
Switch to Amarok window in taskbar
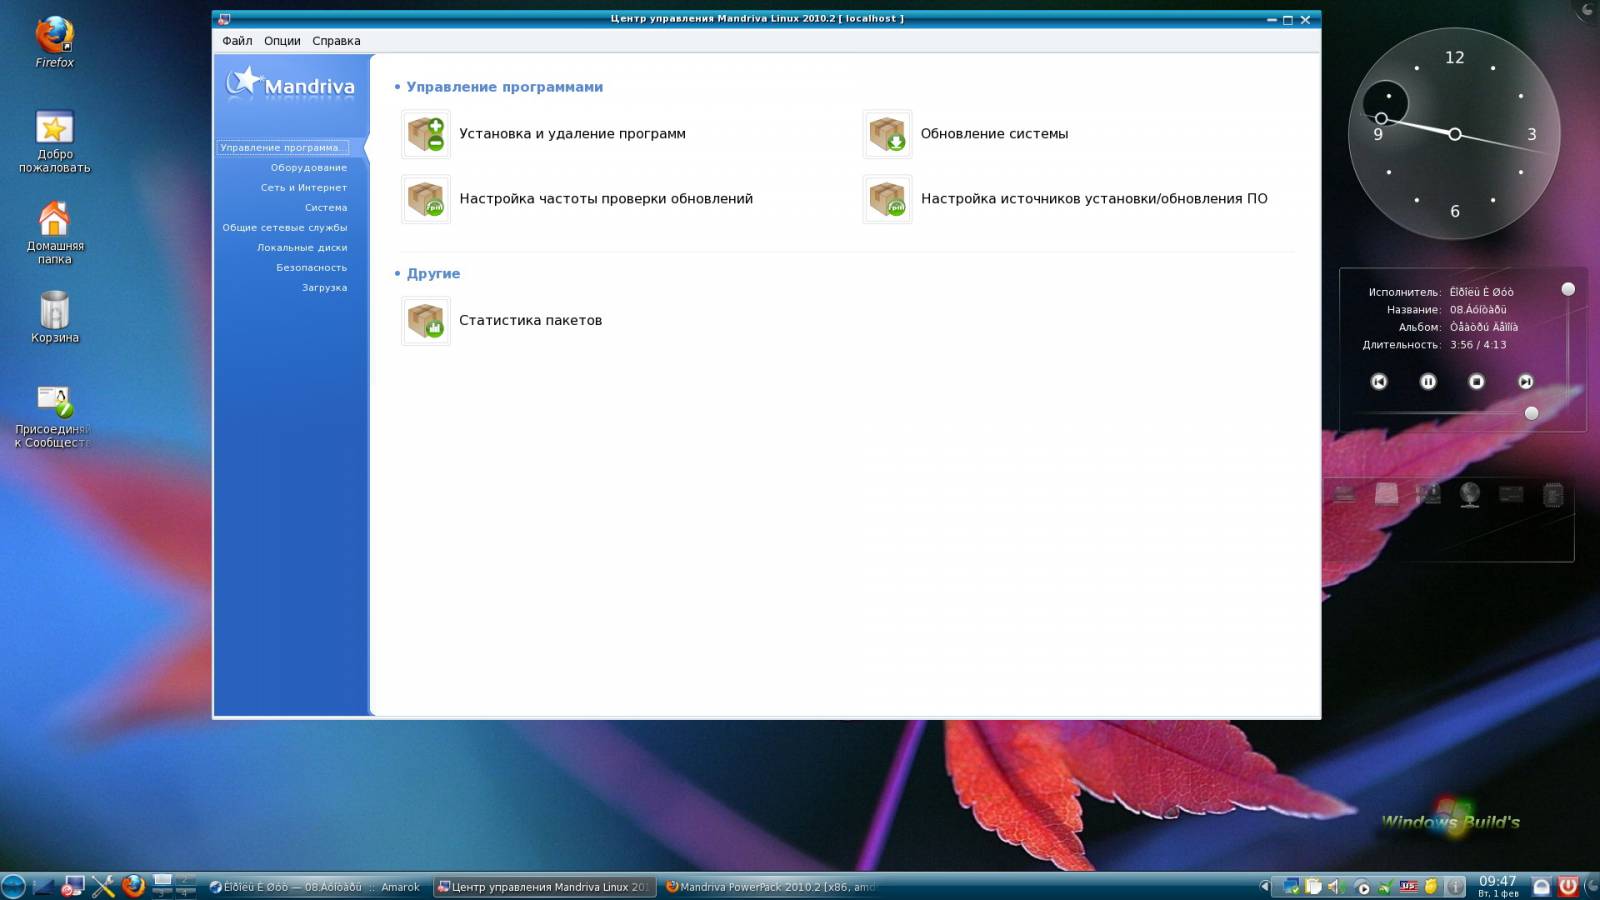[x=314, y=887]
